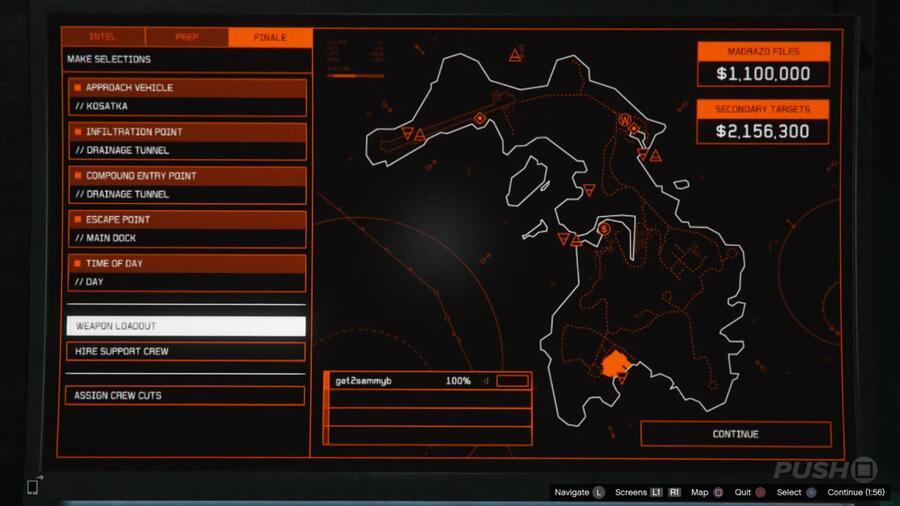Click the '// MAIN DOCK' value text
Image resolution: width=900 pixels, height=506 pixels.
(106, 238)
